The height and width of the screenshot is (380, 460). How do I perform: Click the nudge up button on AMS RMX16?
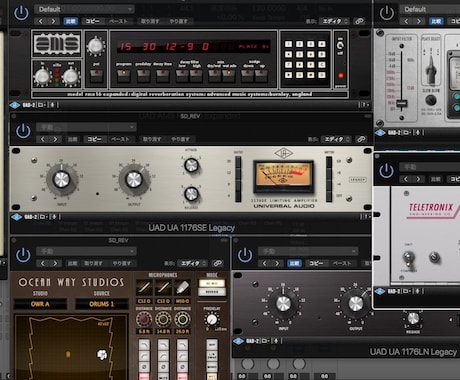click(x=262, y=76)
